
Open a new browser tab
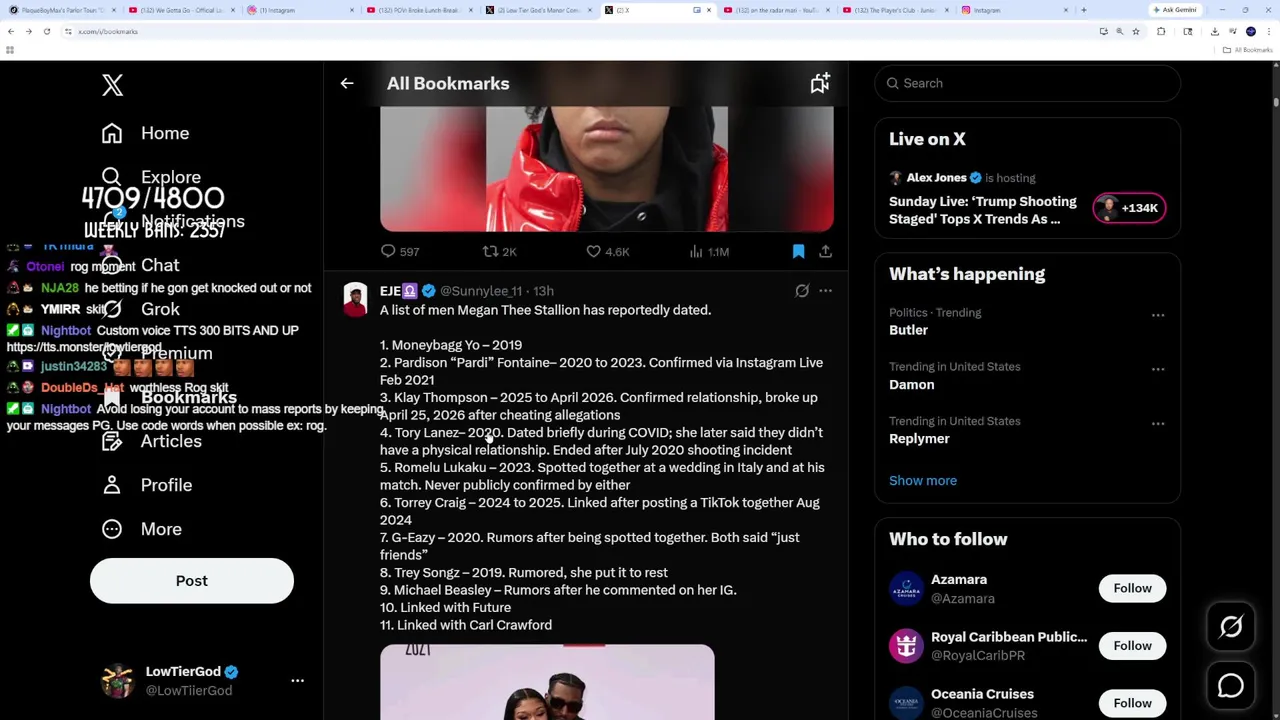point(1084,10)
